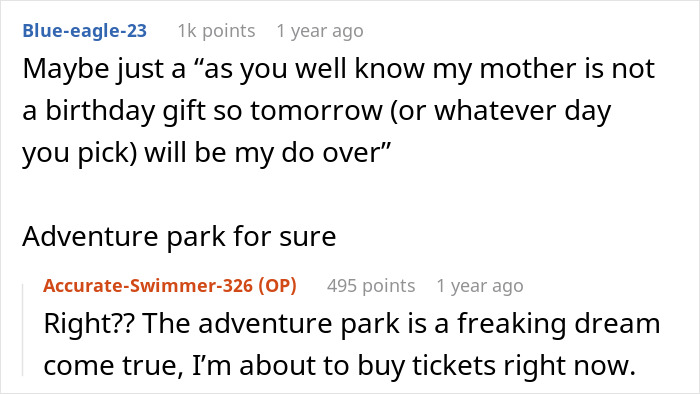Screen dimensions: 700x394
Task: Click the line 'you pick) will be my do over'
Action: tap(206, 153)
